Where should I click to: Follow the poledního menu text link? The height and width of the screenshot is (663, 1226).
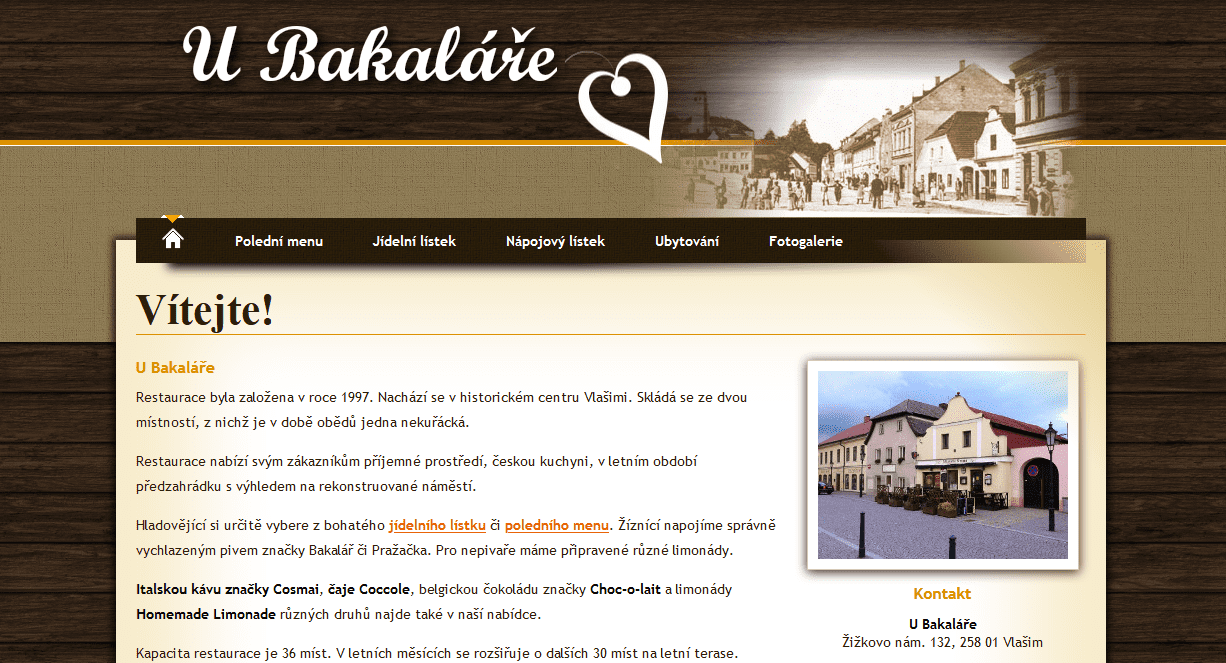point(557,525)
